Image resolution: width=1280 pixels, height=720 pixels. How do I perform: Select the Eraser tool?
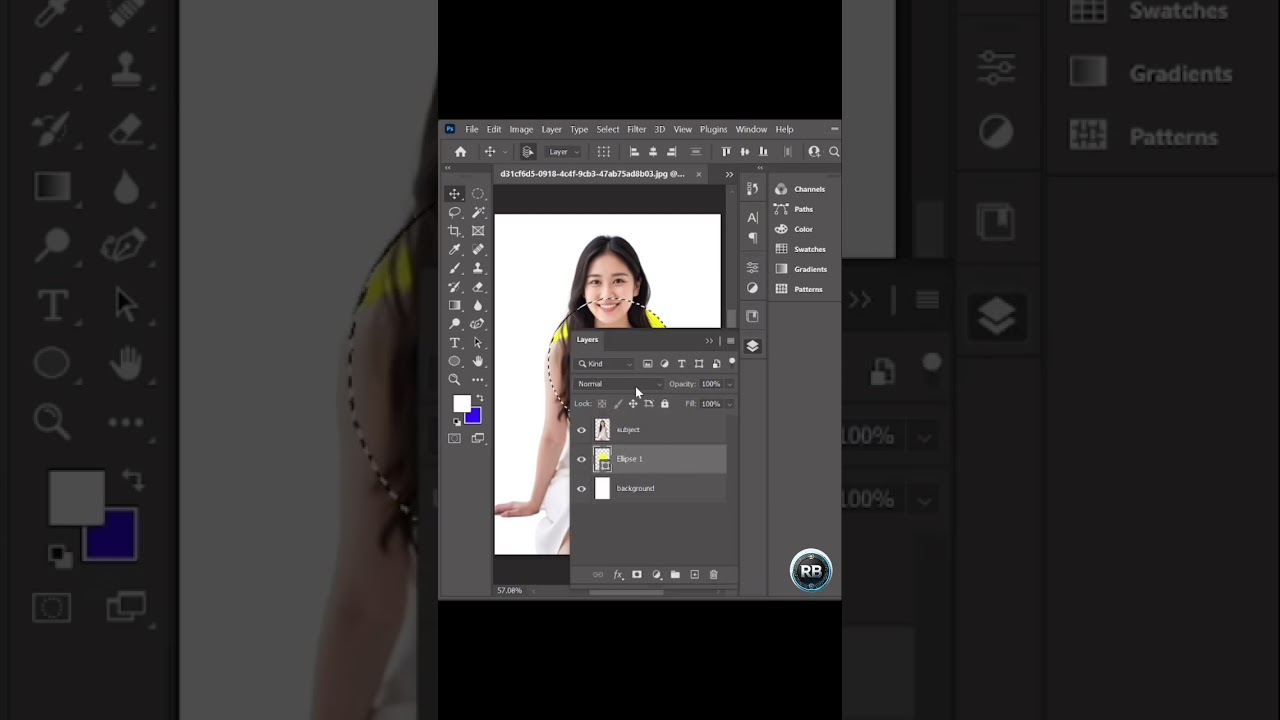point(478,287)
